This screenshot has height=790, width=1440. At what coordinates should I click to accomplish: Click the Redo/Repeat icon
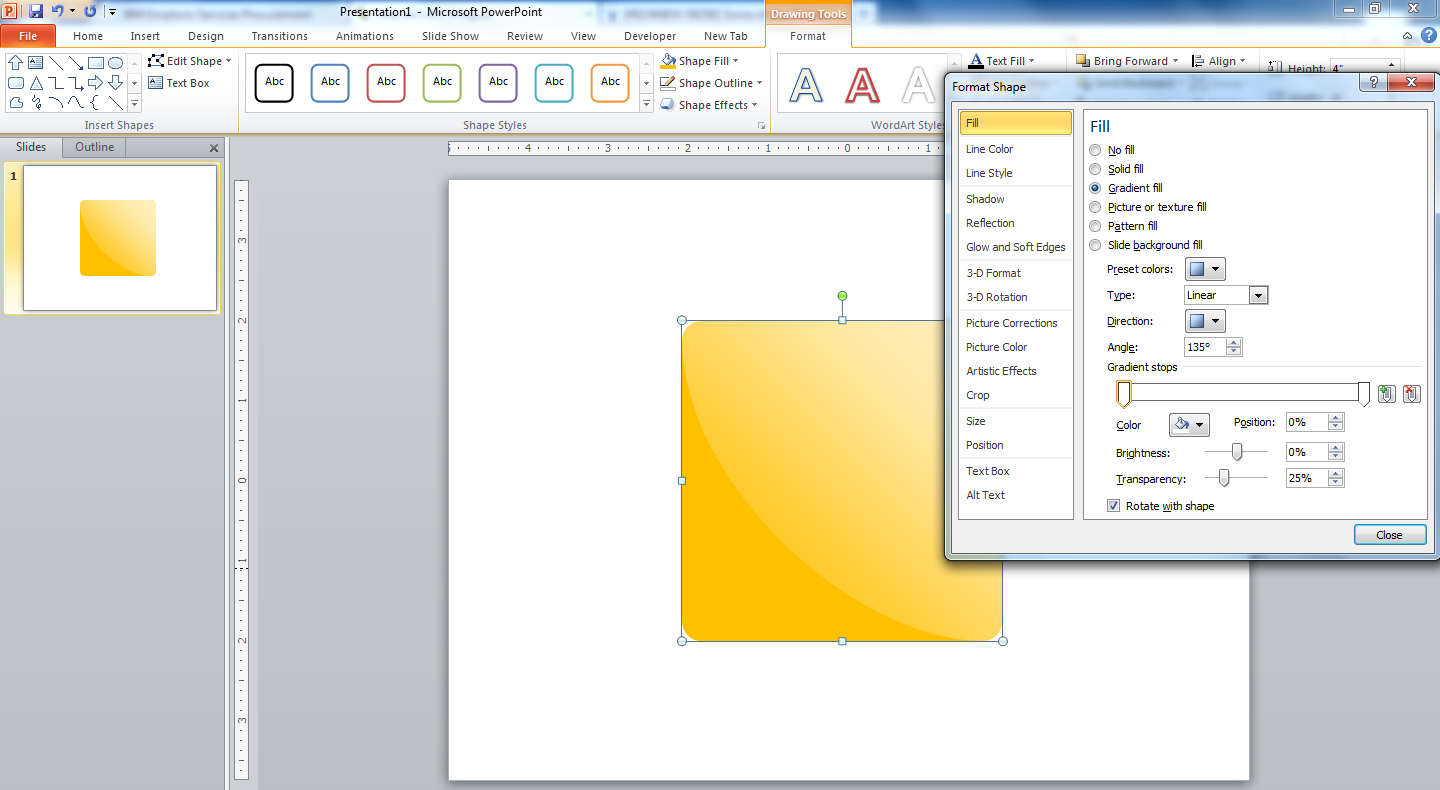[90, 11]
